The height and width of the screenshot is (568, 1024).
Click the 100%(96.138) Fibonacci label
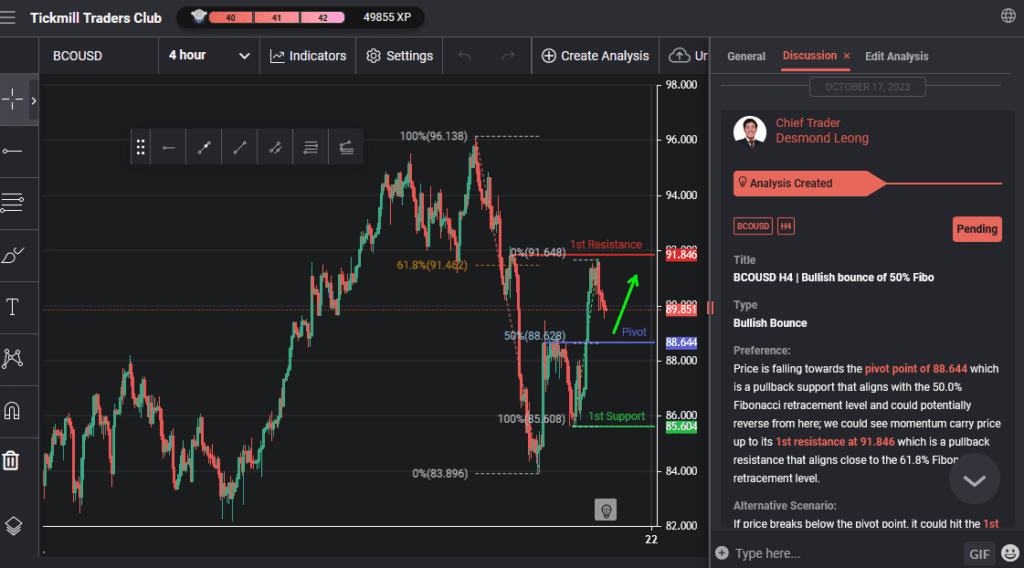point(434,136)
